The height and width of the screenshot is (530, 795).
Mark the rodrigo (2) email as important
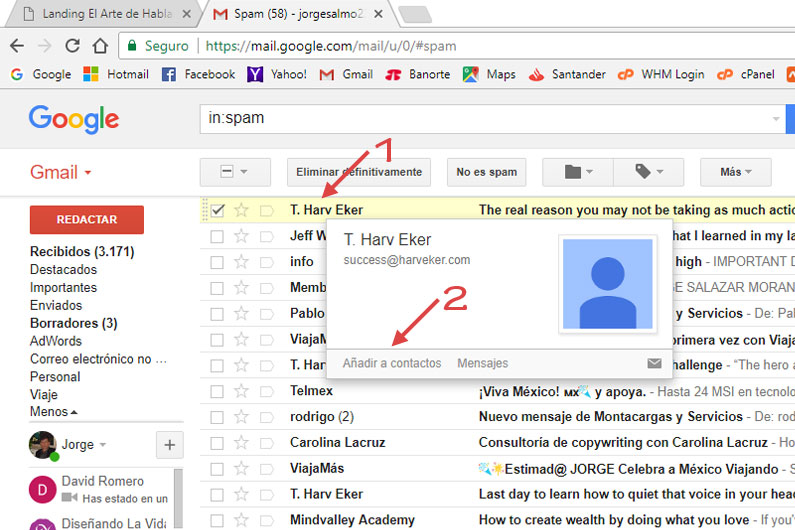[267, 417]
